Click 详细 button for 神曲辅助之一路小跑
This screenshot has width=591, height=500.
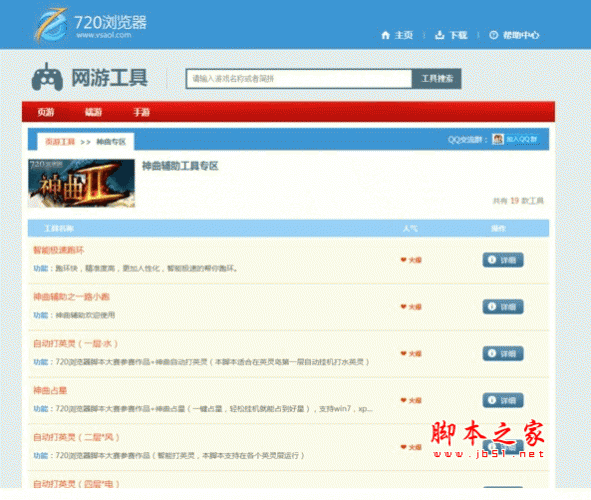click(x=503, y=307)
